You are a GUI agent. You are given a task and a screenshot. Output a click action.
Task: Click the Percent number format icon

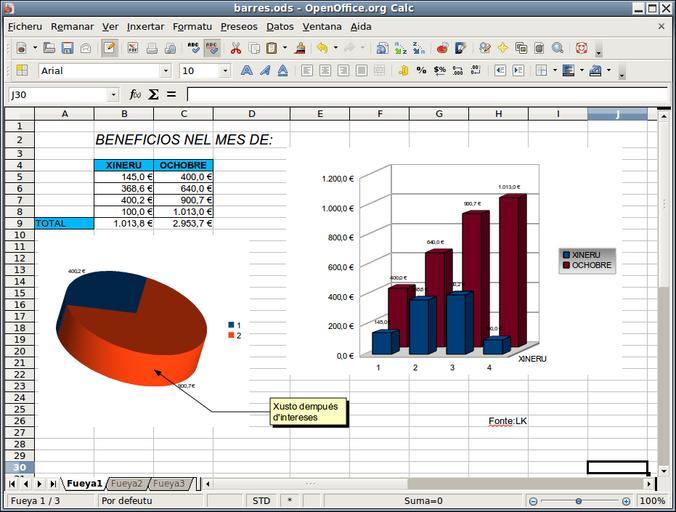click(421, 71)
